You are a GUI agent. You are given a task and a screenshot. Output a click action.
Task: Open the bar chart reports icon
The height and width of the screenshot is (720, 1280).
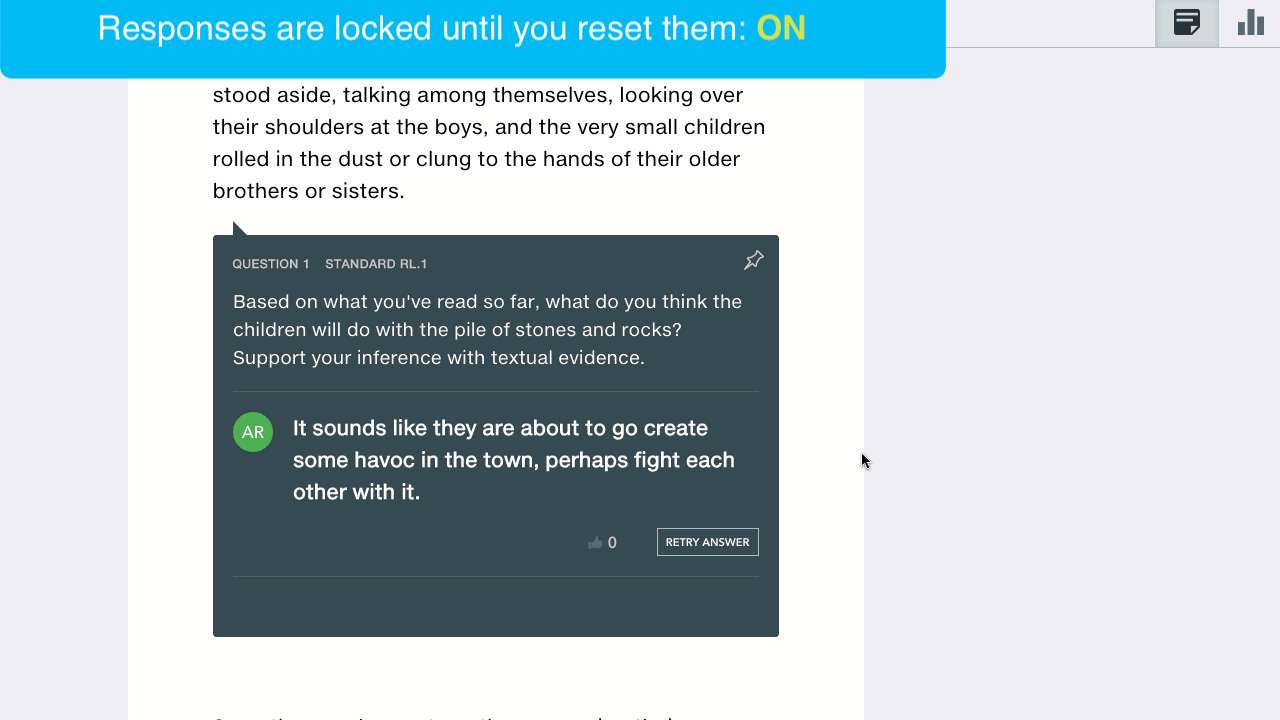tap(1251, 23)
